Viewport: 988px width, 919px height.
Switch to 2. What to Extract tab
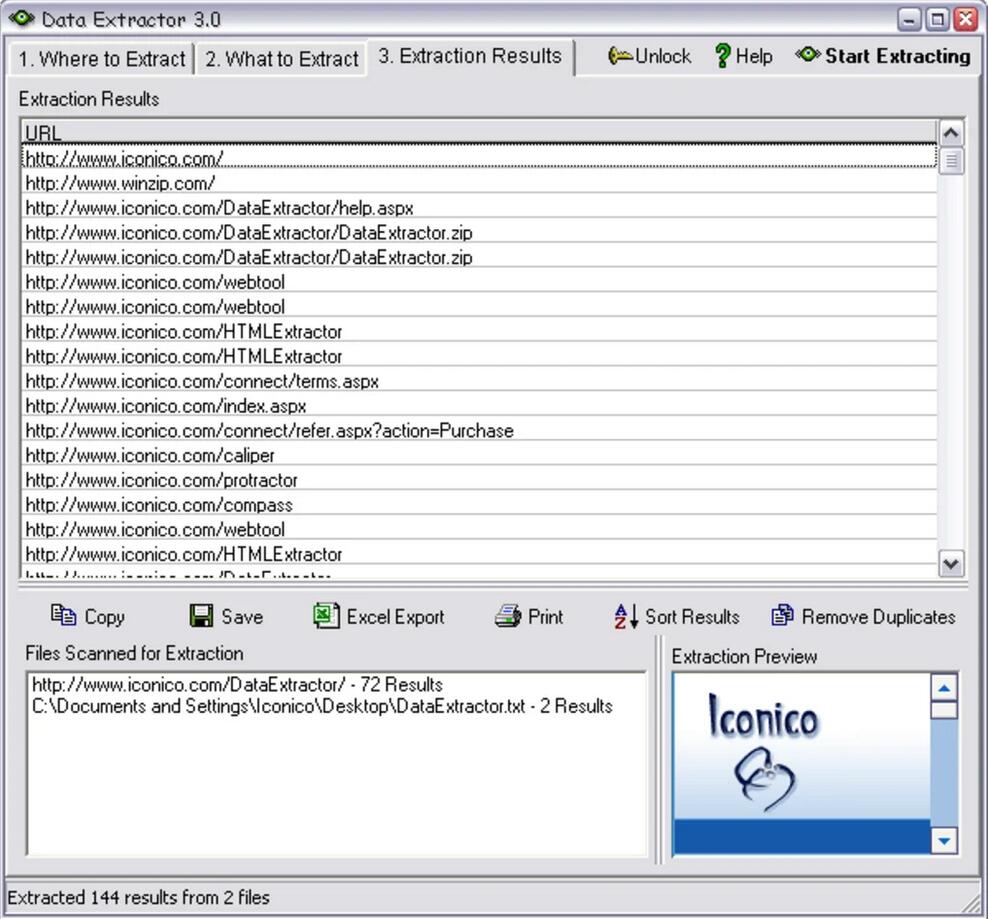[x=282, y=59]
